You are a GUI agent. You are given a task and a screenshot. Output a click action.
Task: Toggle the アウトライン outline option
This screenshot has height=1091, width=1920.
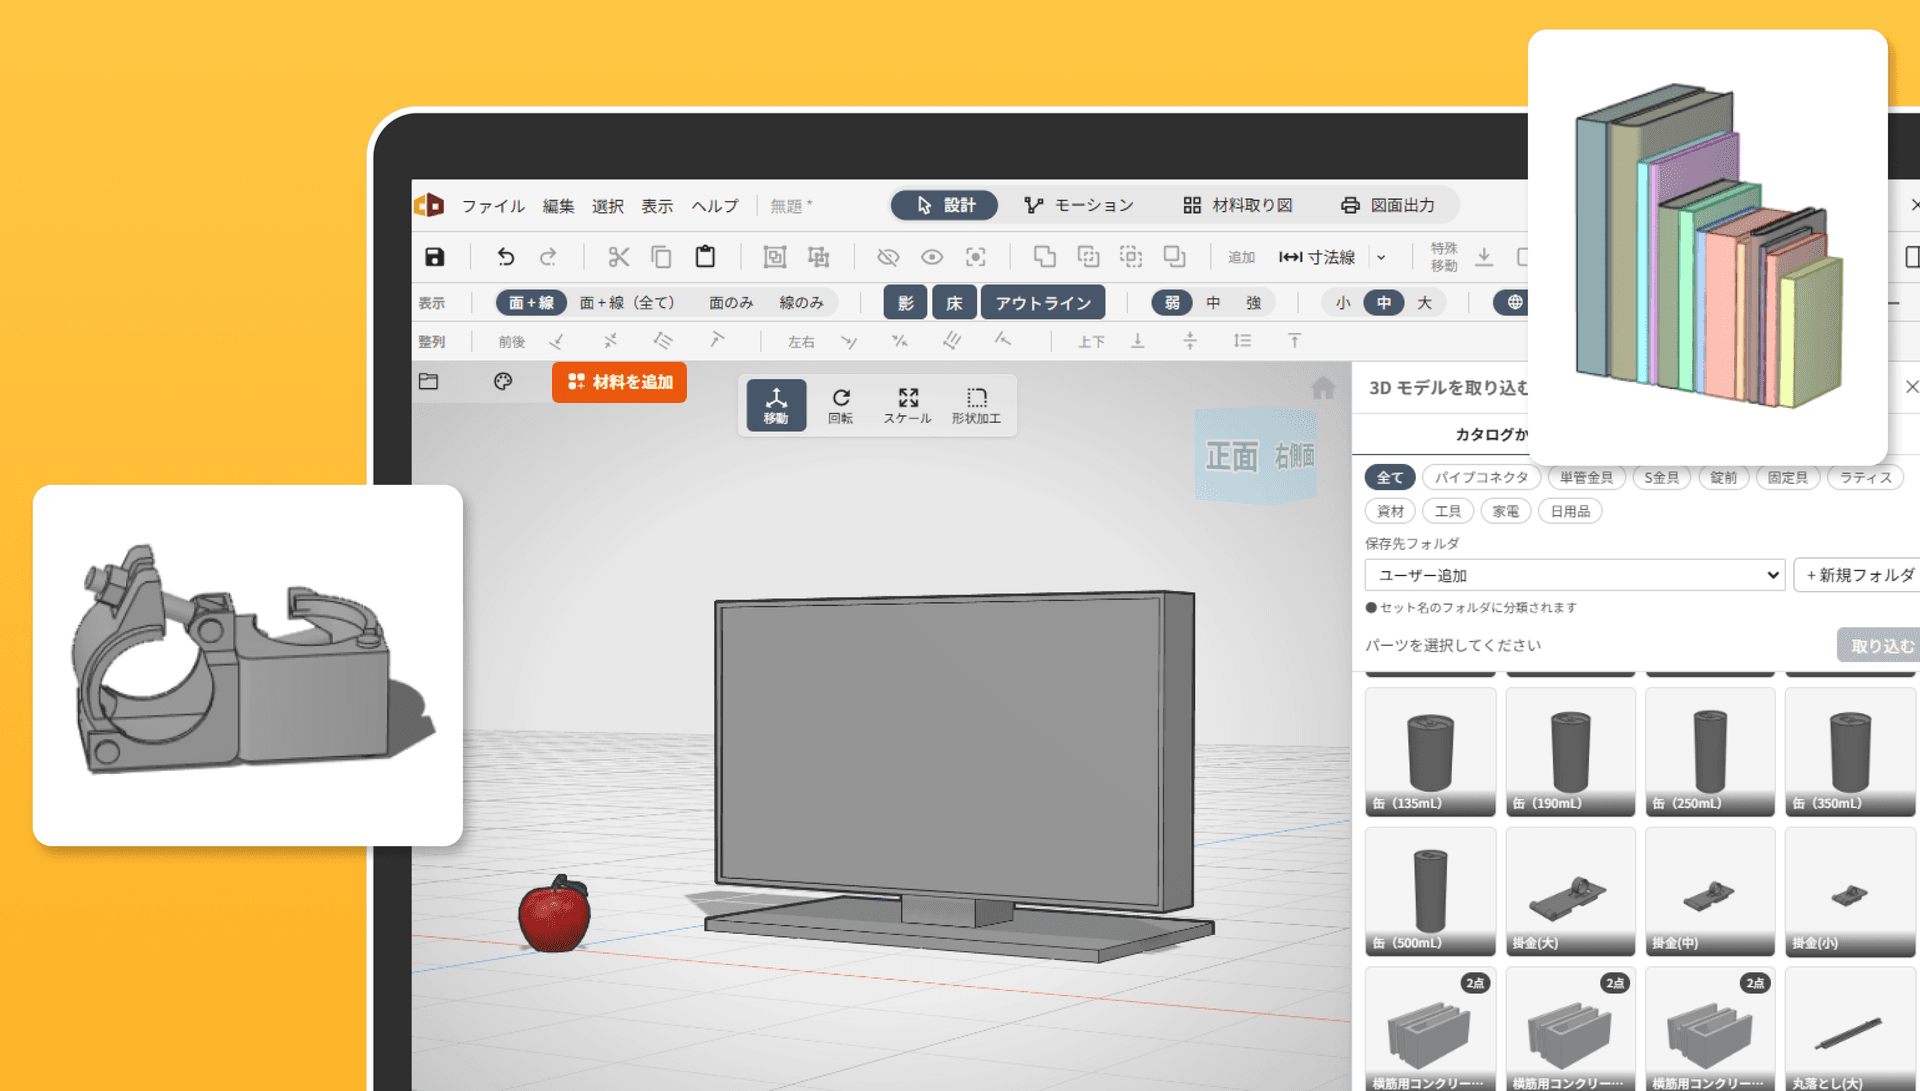pos(1042,303)
